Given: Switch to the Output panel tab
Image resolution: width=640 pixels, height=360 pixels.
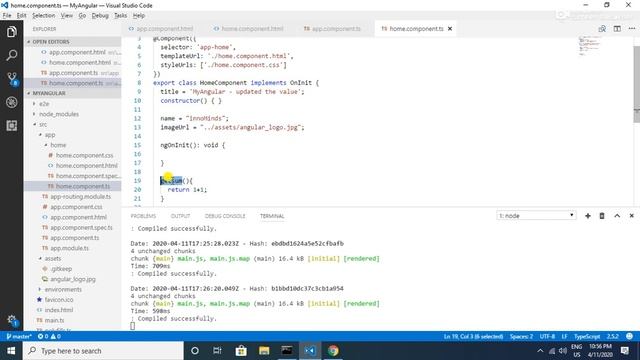Looking at the screenshot, I should [x=180, y=216].
